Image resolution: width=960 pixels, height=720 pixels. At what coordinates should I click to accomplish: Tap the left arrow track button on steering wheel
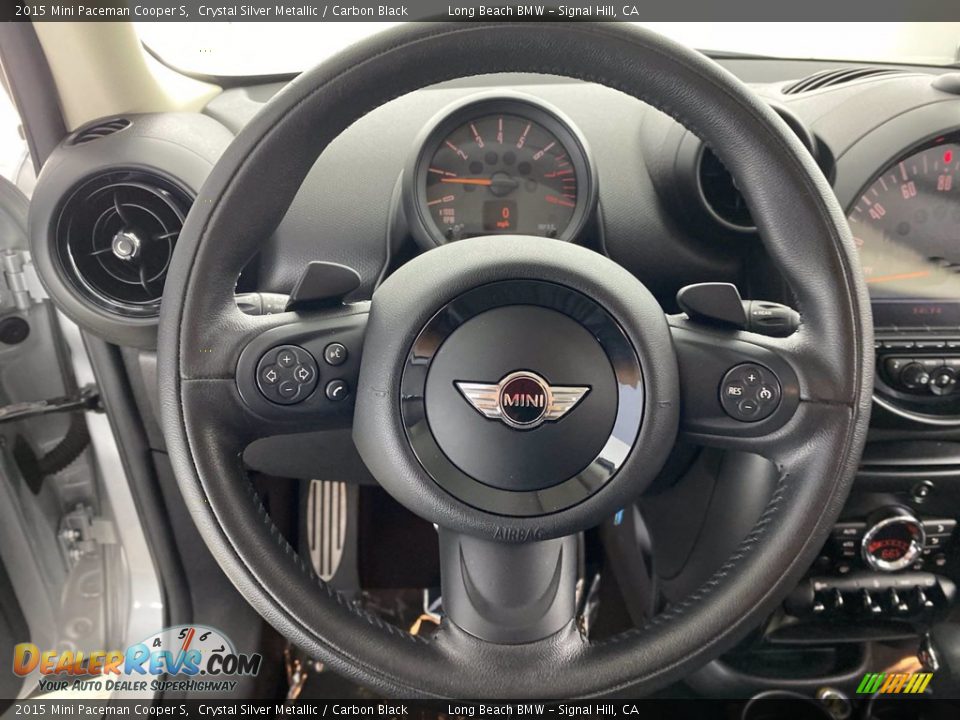point(271,375)
